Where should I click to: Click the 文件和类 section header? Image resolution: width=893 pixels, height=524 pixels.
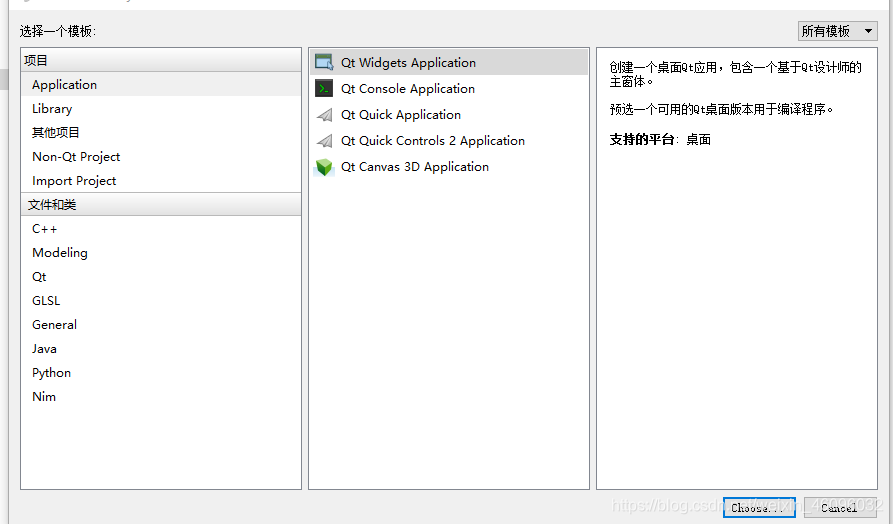(161, 204)
